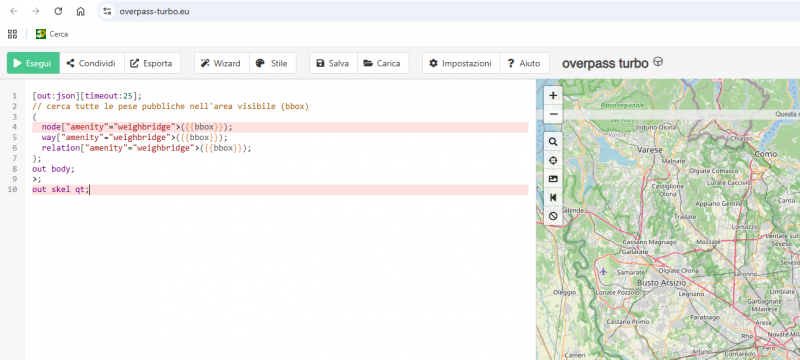This screenshot has width=800, height=360.
Task: Focus the address bar showing overpass-turbo.eu
Action: point(155,11)
